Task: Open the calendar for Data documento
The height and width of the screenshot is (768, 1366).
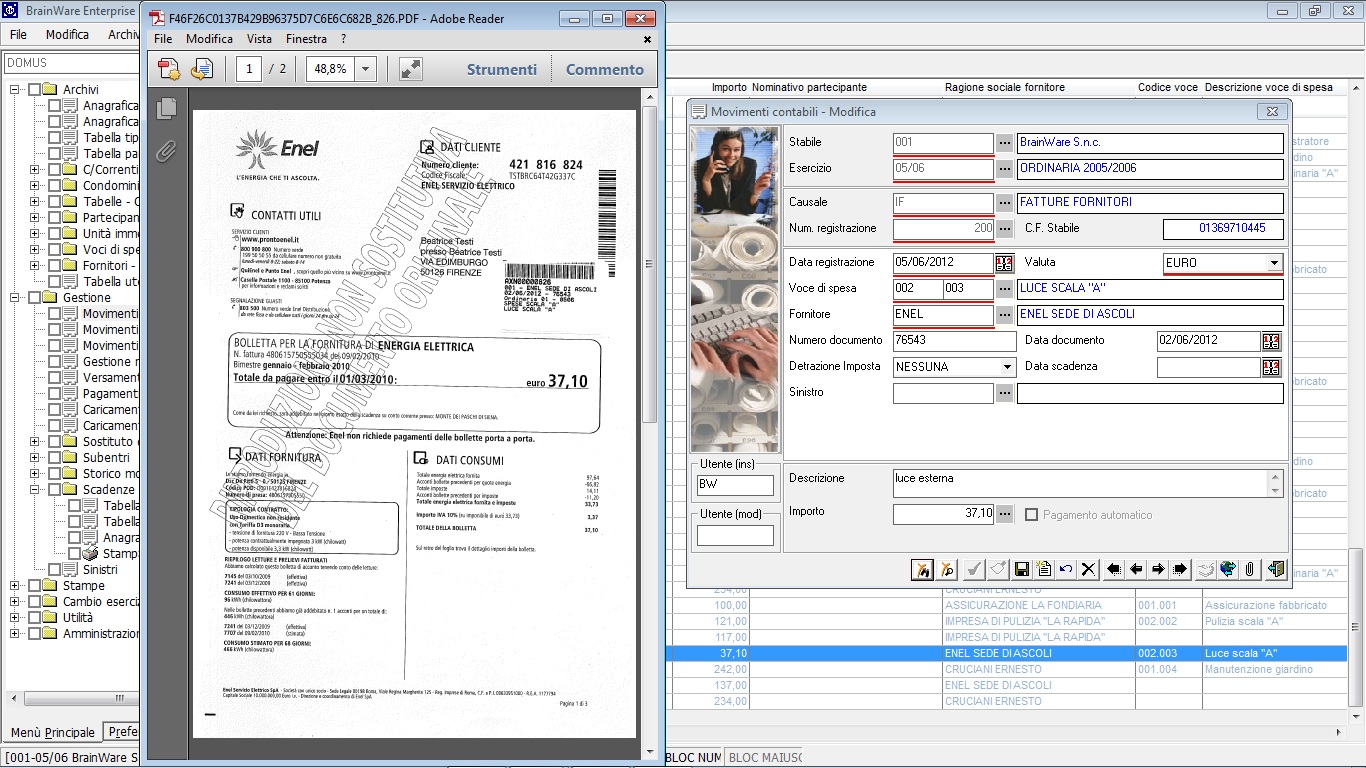Action: (1271, 341)
